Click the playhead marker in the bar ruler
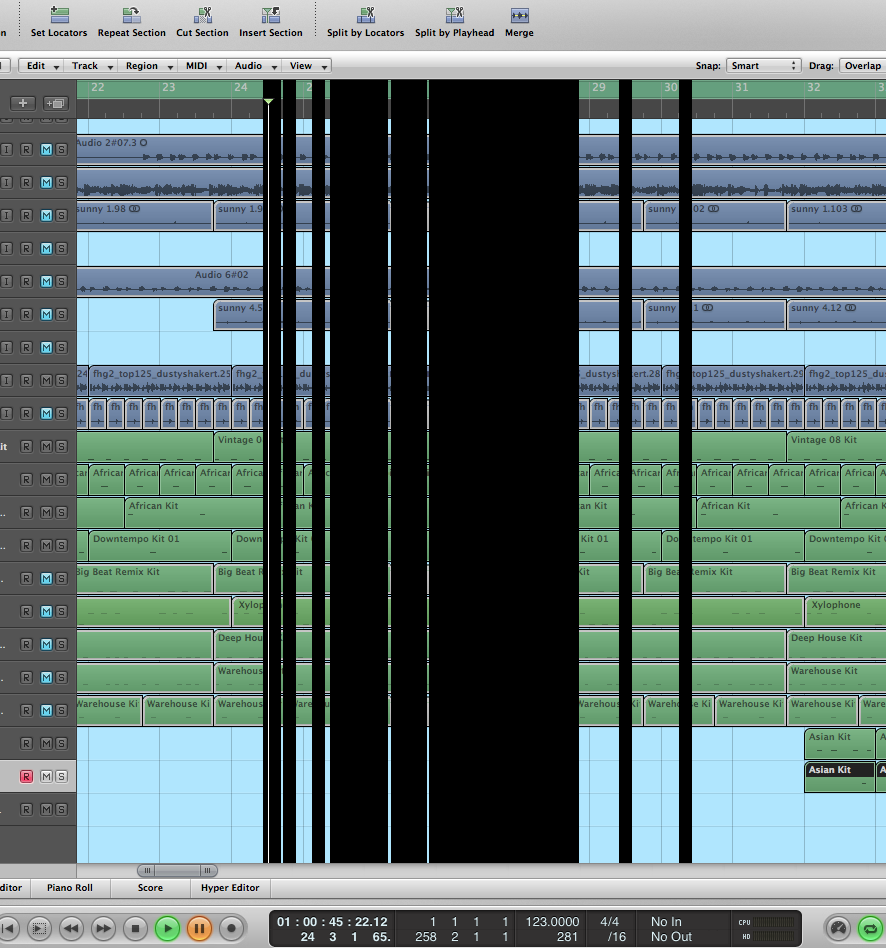 269,101
